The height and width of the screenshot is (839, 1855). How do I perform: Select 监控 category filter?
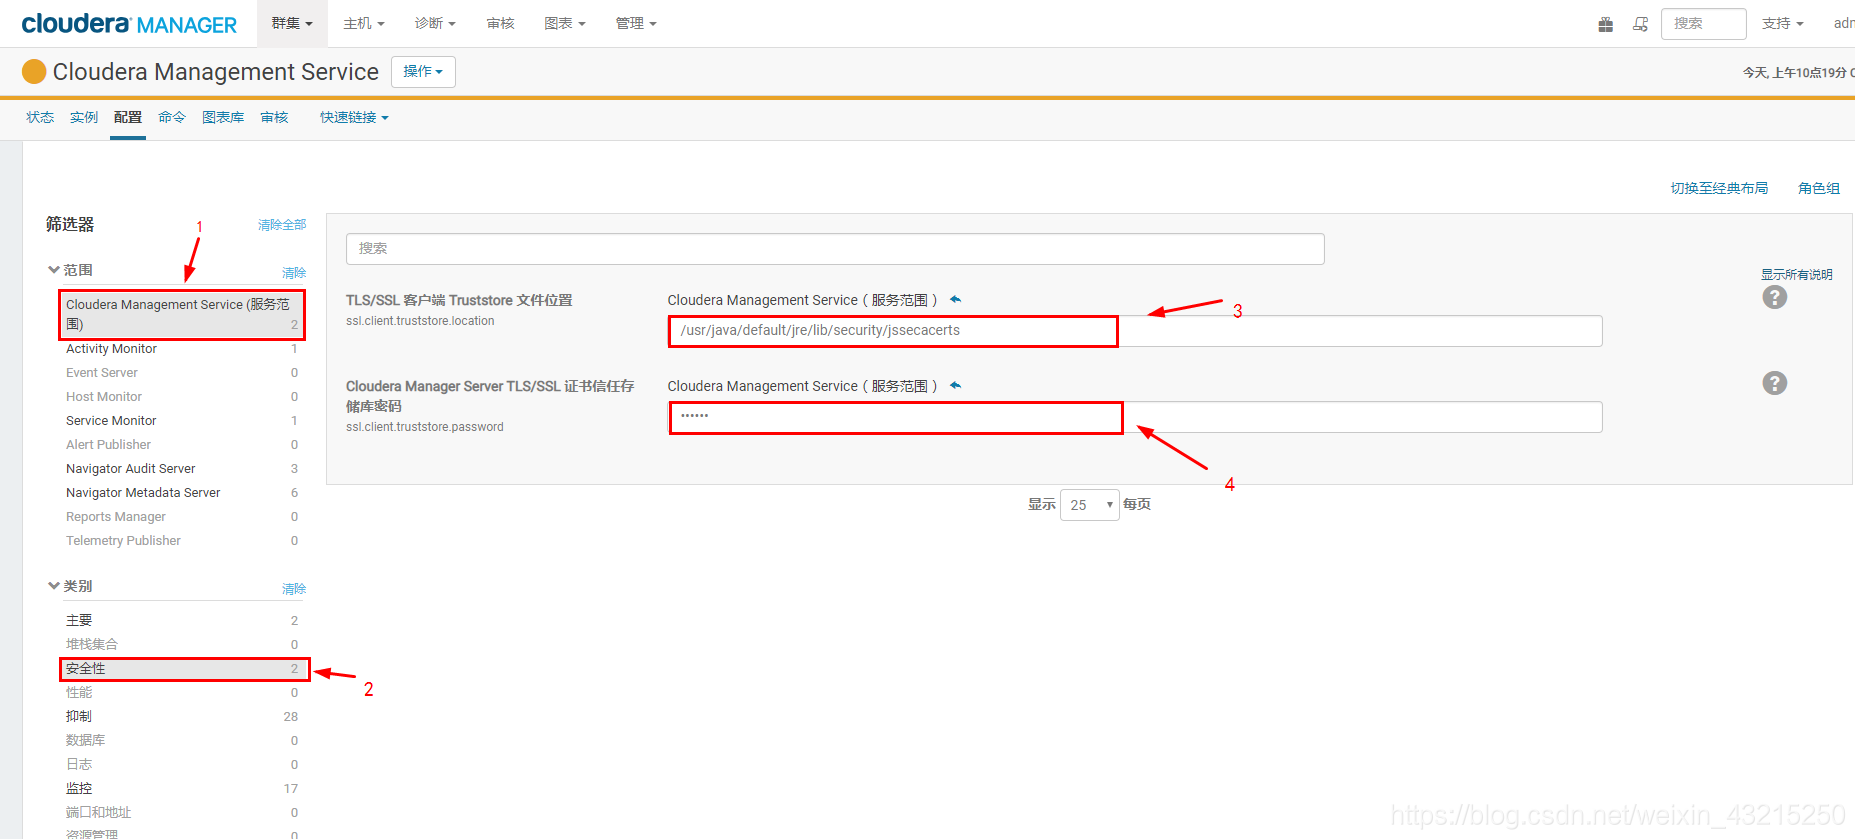click(182, 789)
